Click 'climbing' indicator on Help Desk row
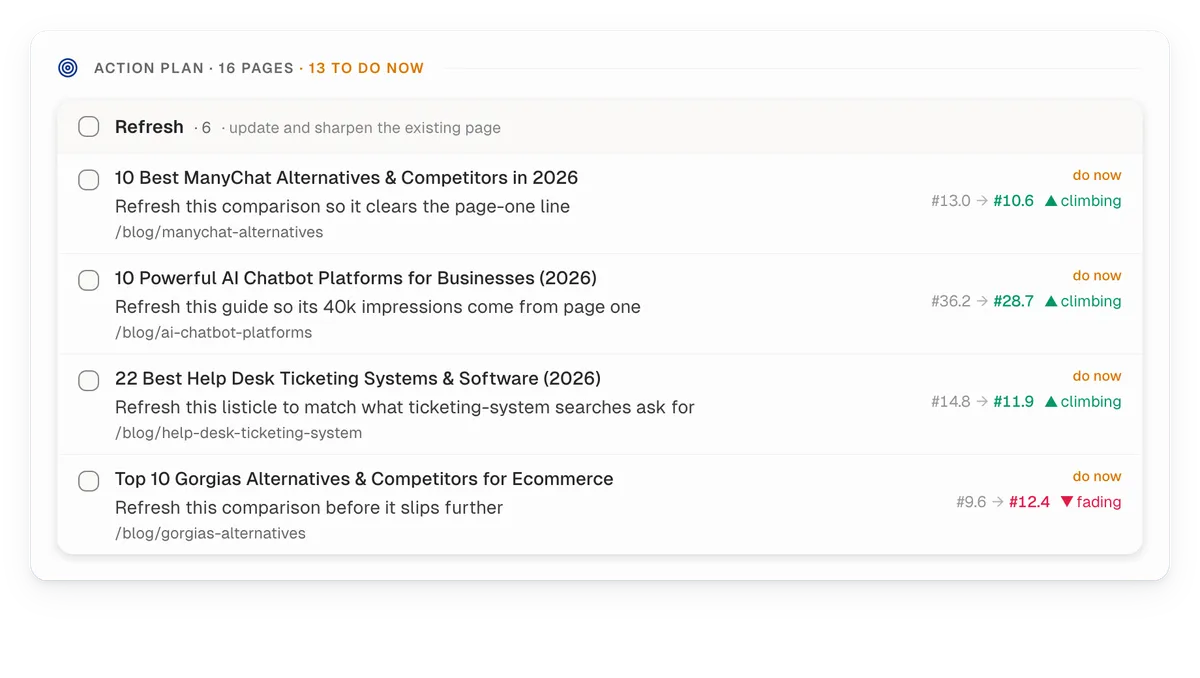The width and height of the screenshot is (1200, 678). 1083,402
